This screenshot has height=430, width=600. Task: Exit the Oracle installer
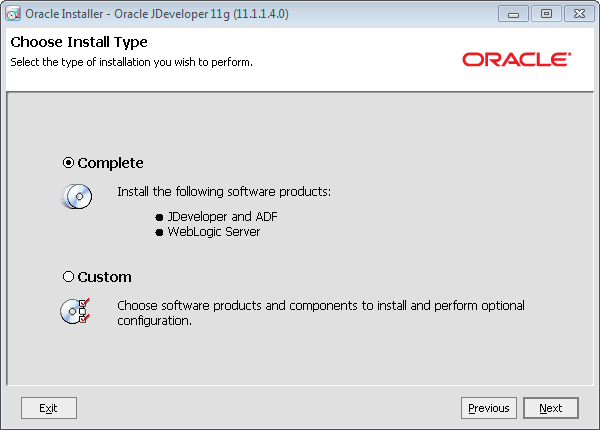coord(49,408)
